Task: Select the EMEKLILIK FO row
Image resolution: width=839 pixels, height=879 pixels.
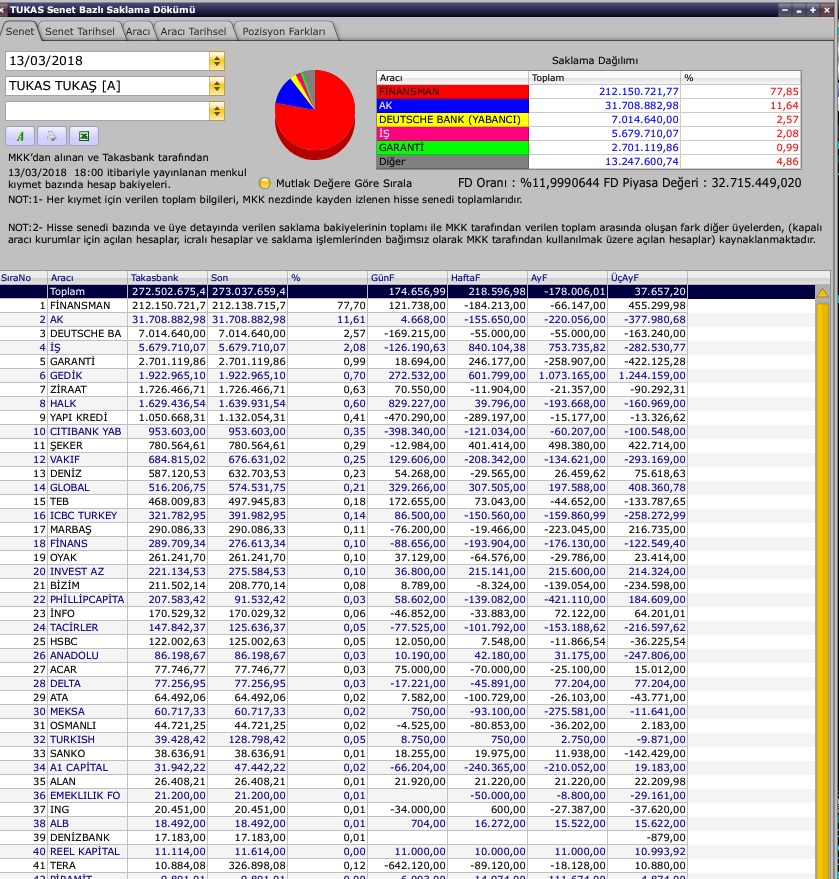Action: [407, 795]
